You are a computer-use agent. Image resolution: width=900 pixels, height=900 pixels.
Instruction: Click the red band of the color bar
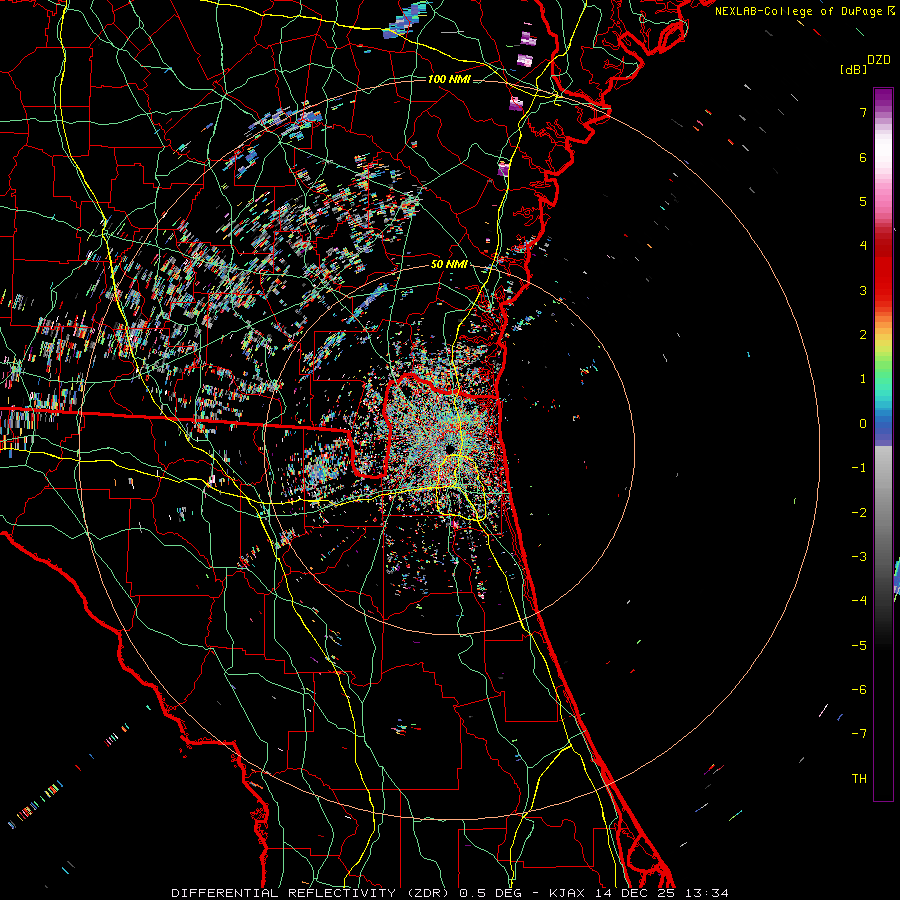tap(883, 270)
